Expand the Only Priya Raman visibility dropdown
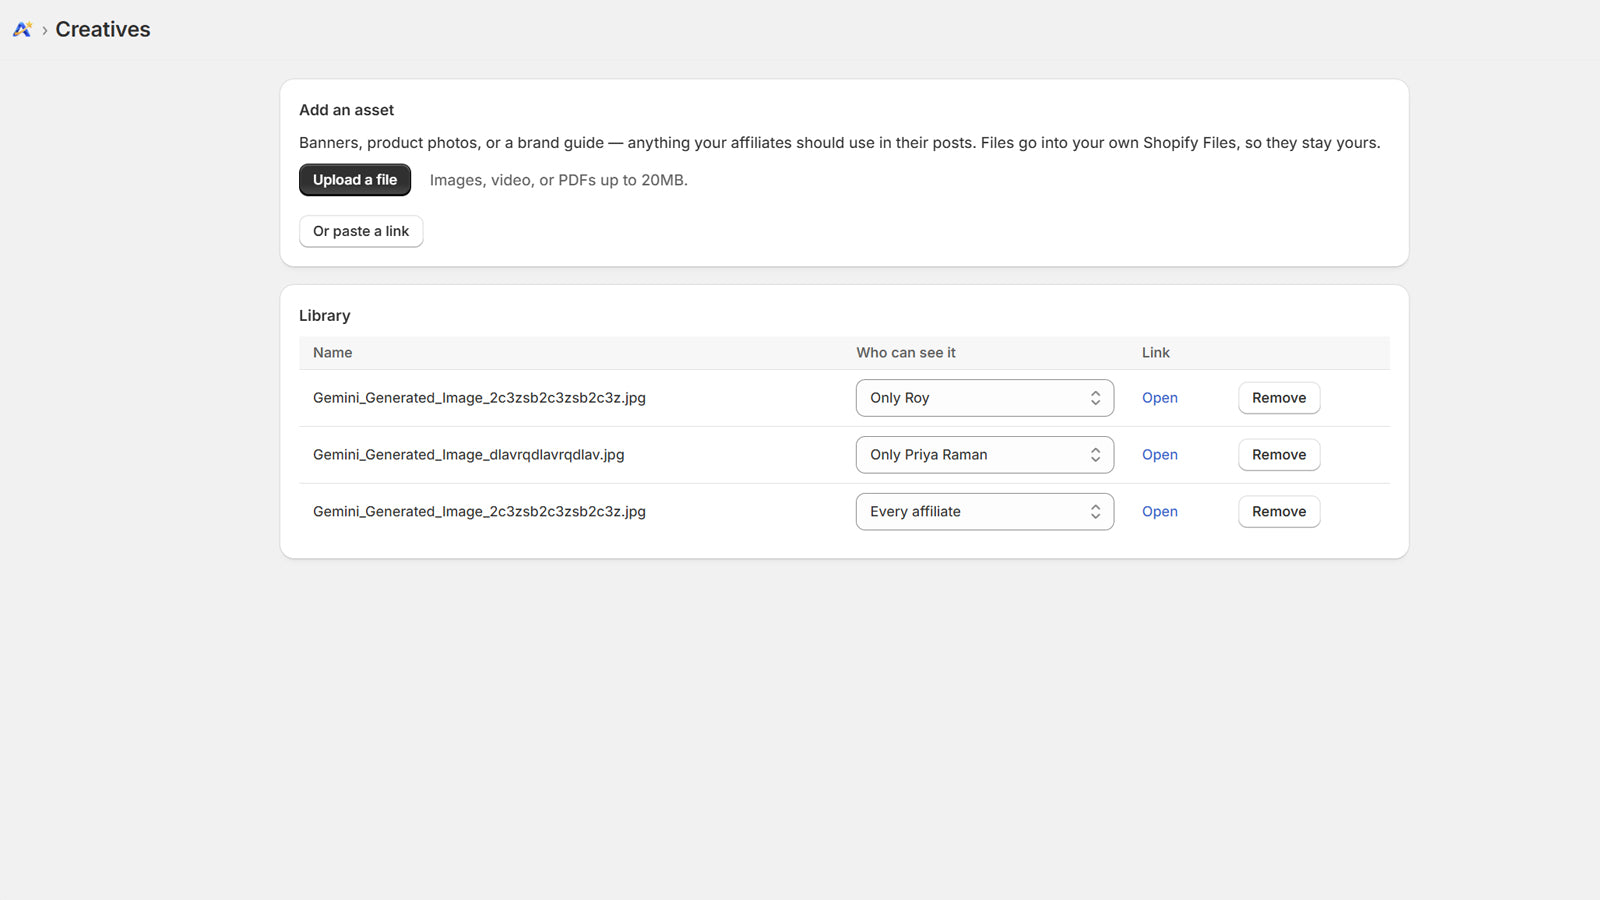Image resolution: width=1600 pixels, height=900 pixels. (x=985, y=455)
